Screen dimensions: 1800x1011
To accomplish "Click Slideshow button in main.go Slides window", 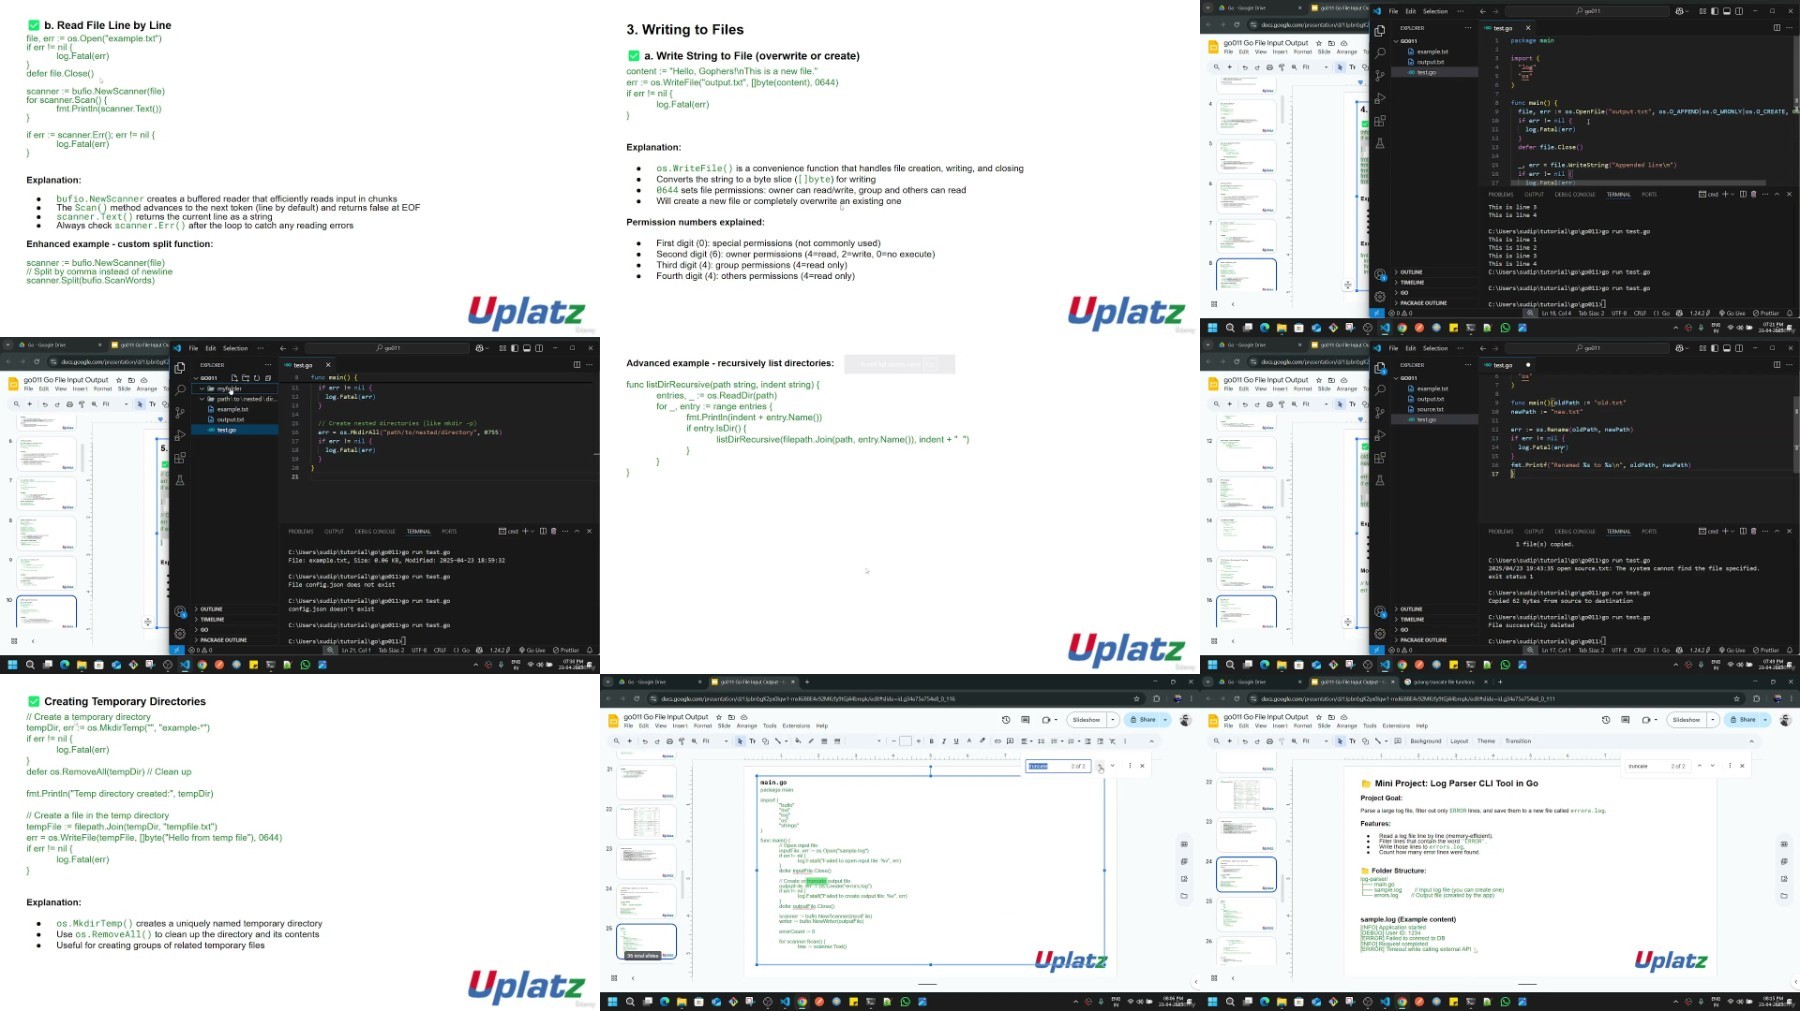I will (1086, 720).
